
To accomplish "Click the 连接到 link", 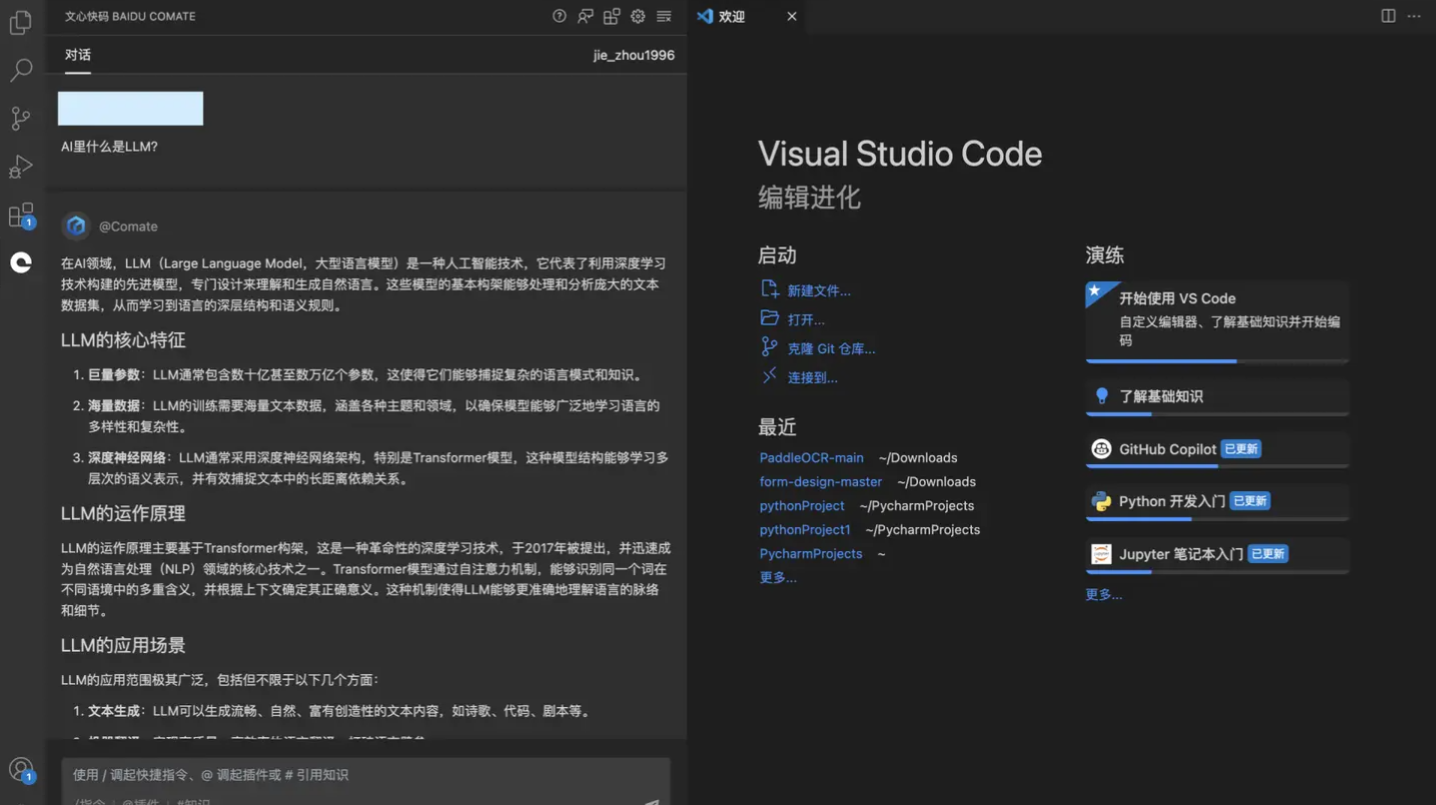I will [x=812, y=378].
